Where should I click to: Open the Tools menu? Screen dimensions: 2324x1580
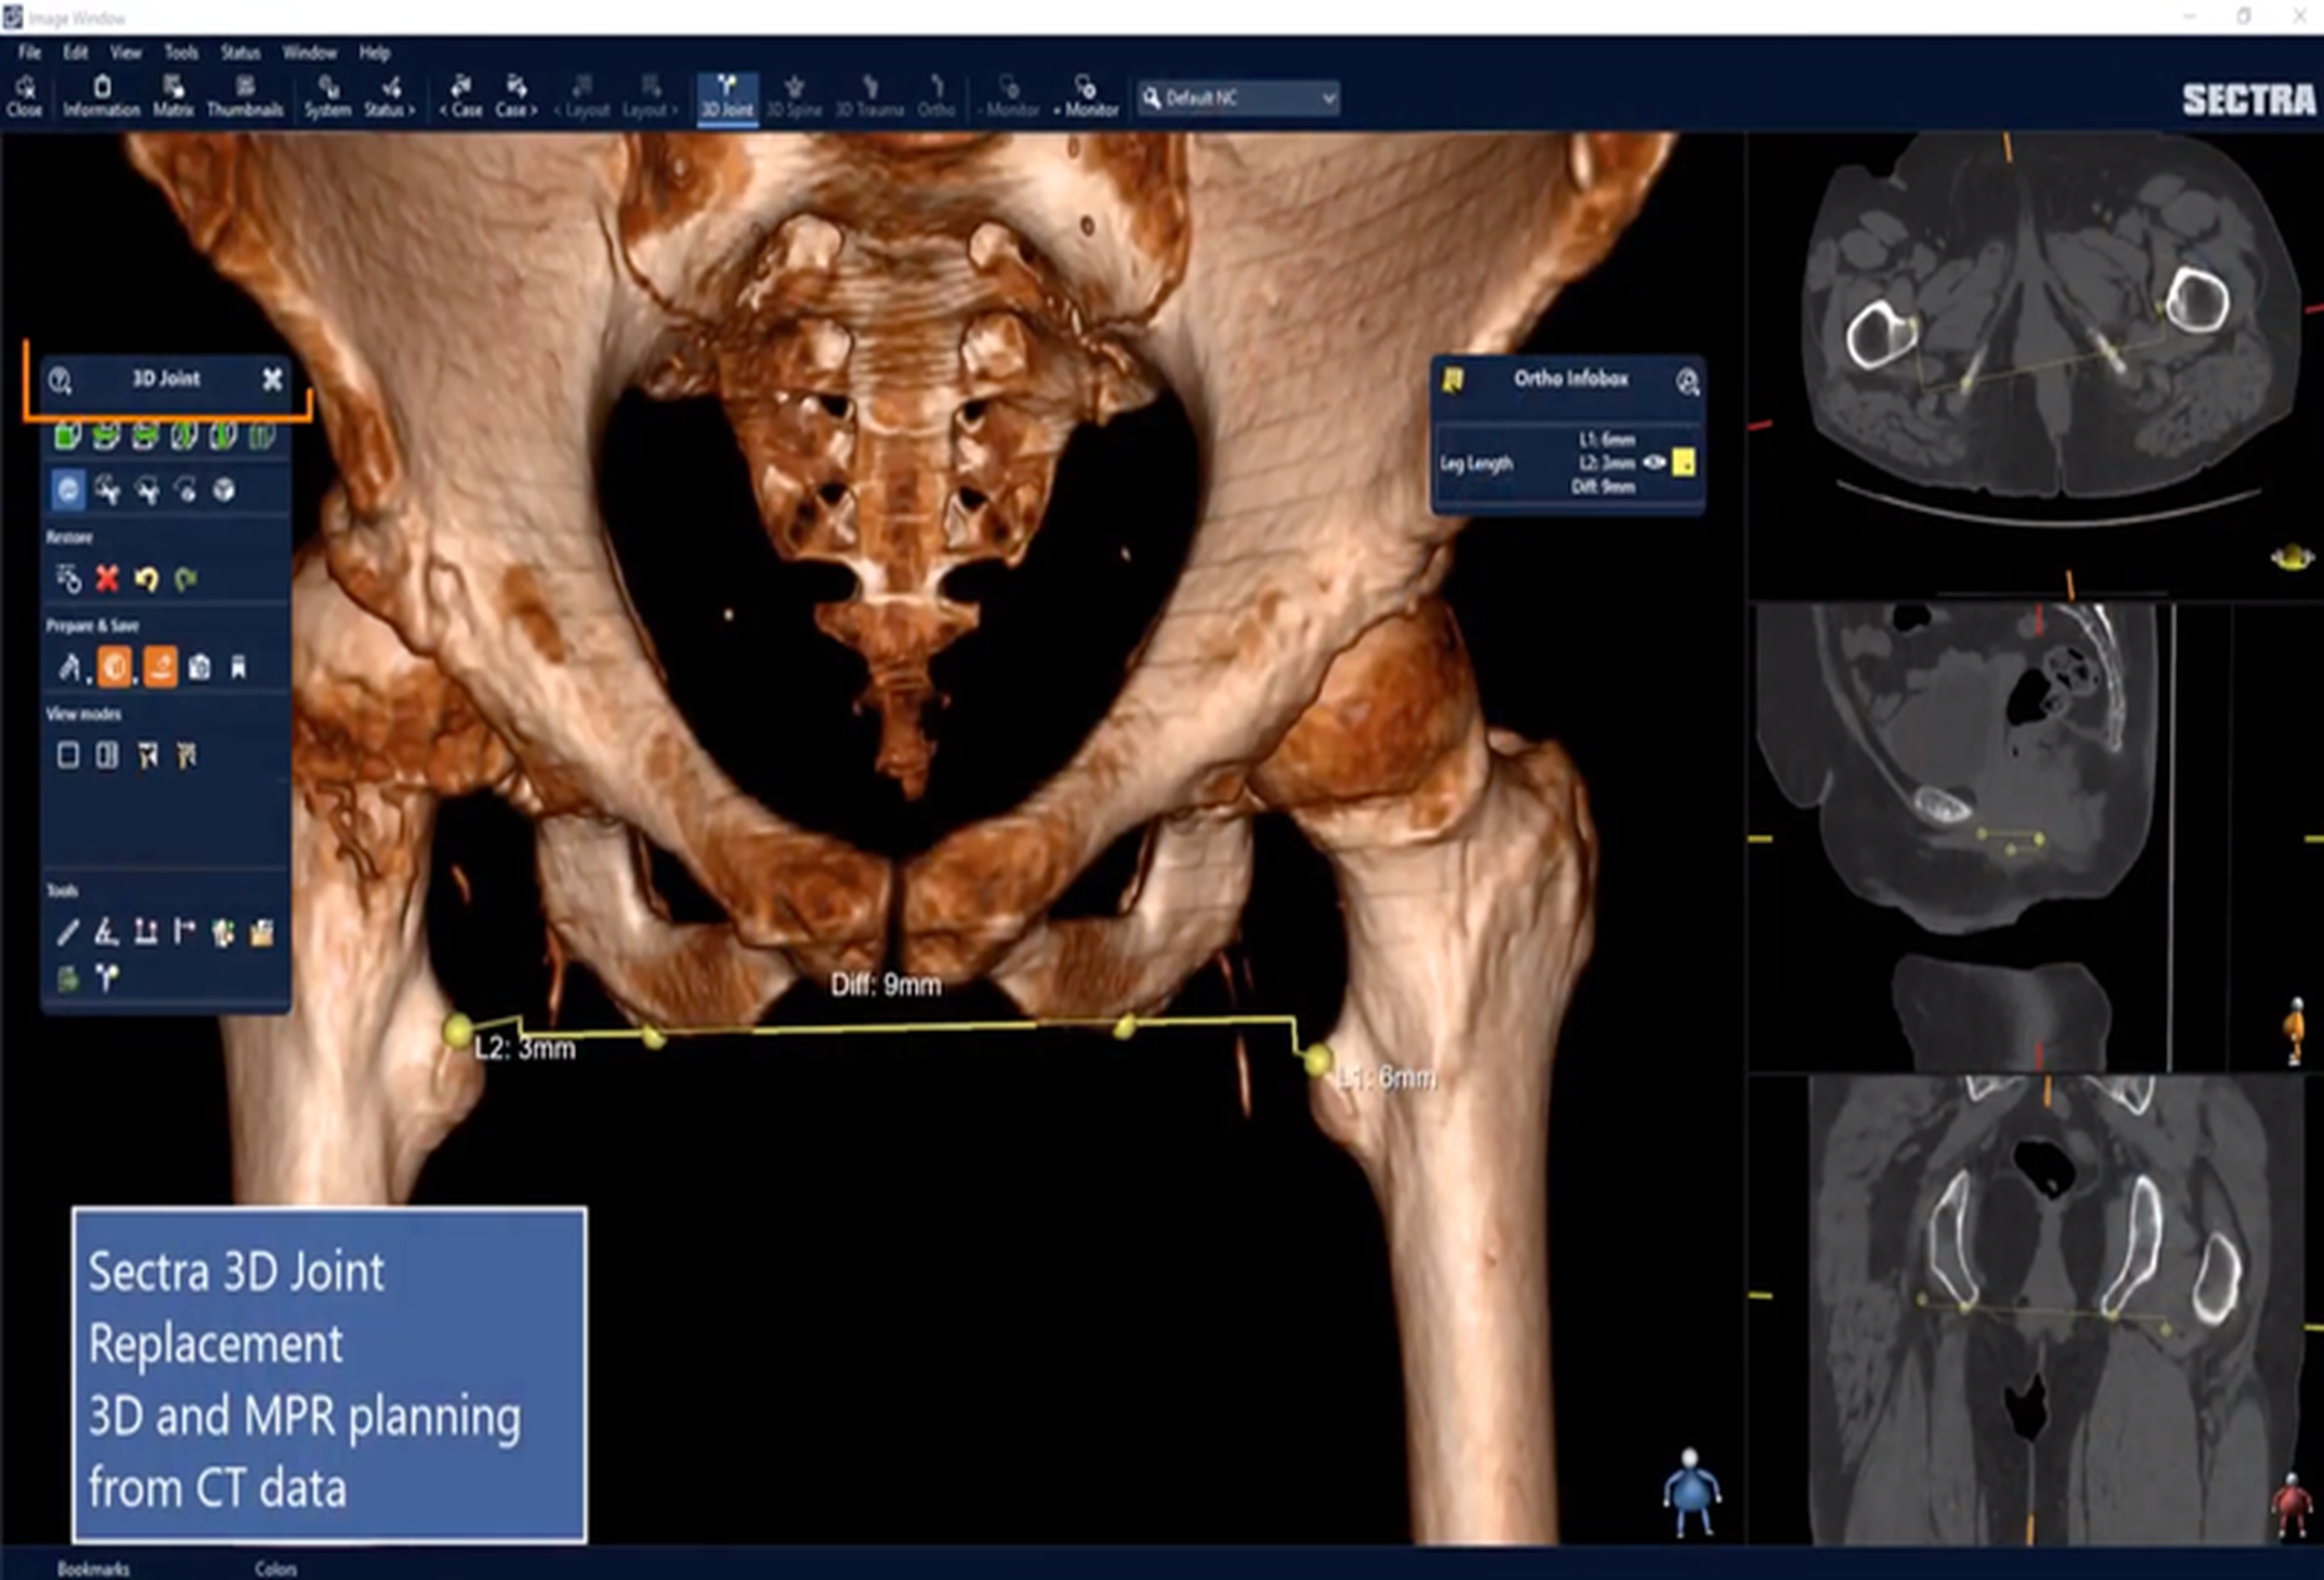[181, 53]
